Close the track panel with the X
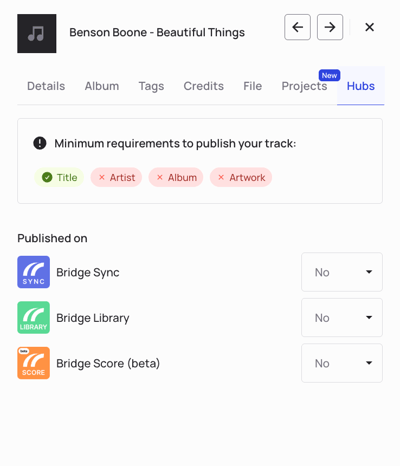Viewport: 400px width, 466px height. [369, 27]
